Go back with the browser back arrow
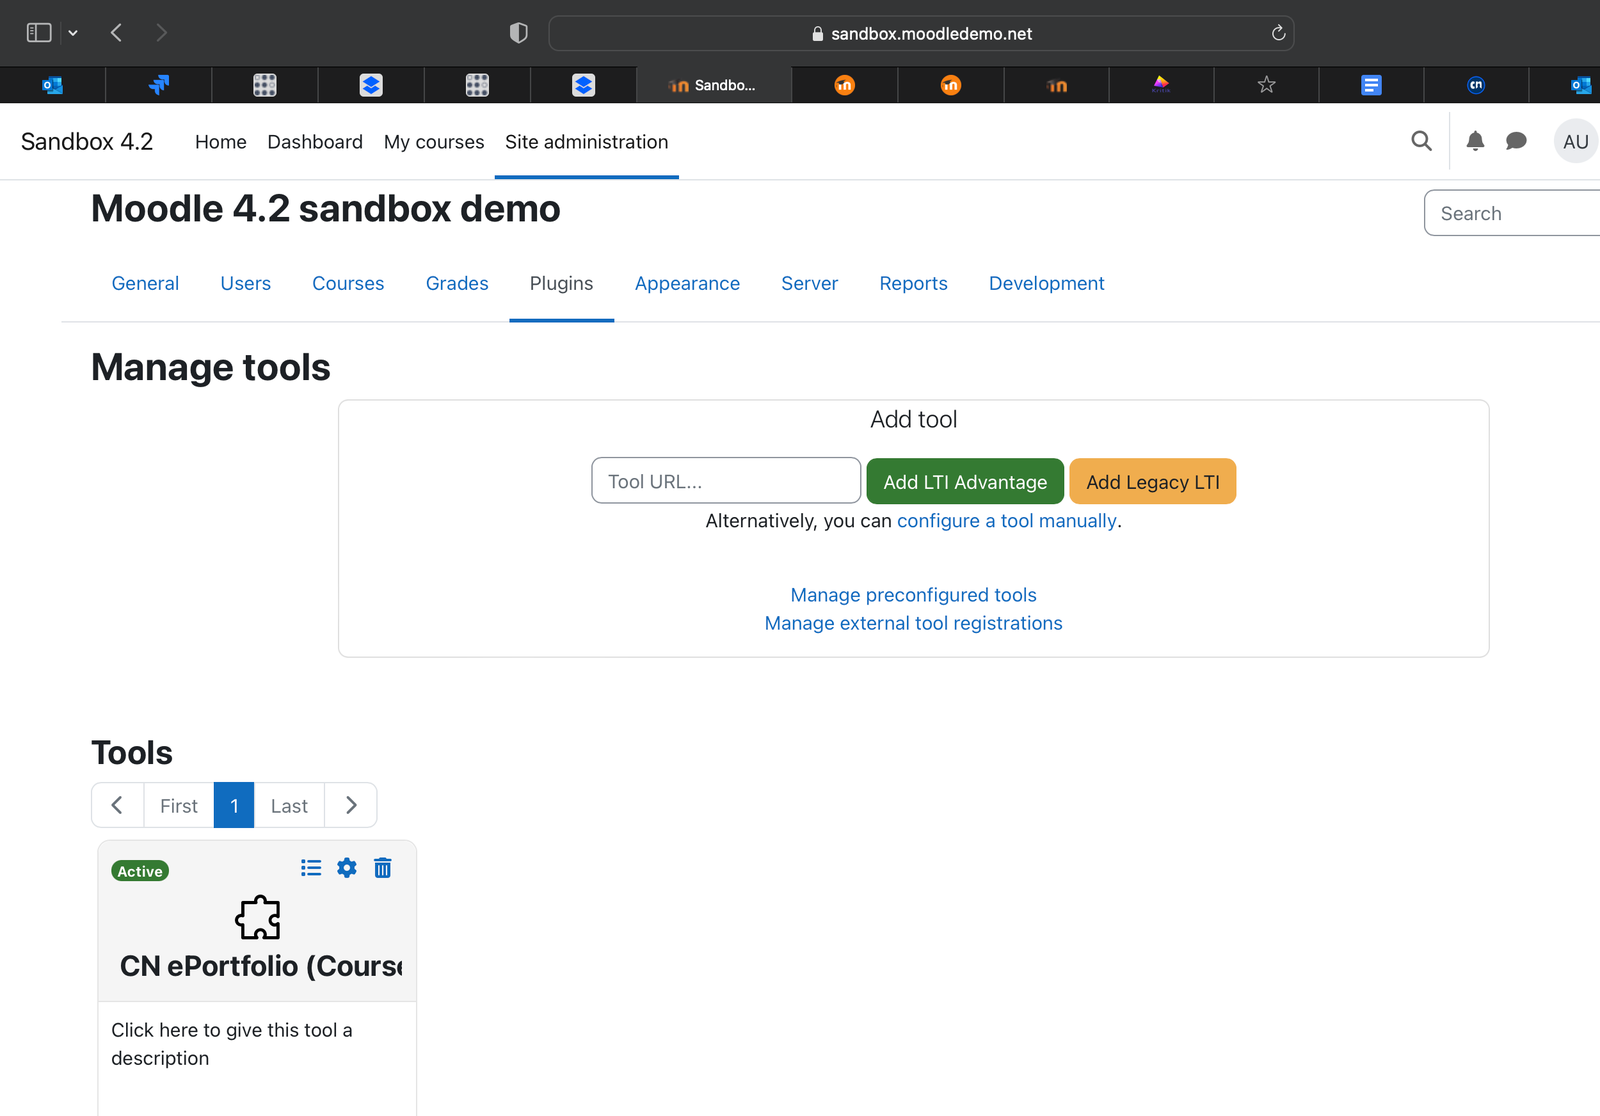The image size is (1600, 1116). [x=116, y=33]
